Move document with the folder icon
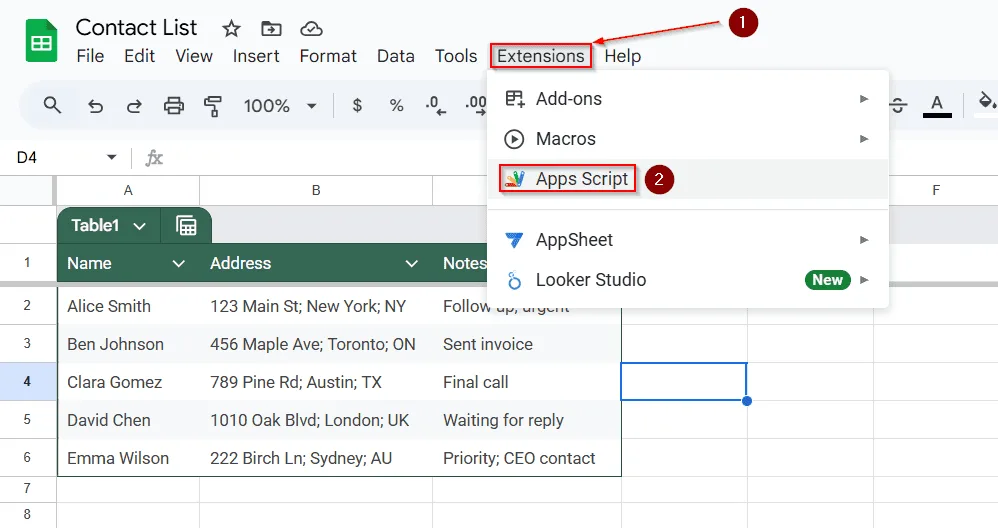 tap(271, 29)
